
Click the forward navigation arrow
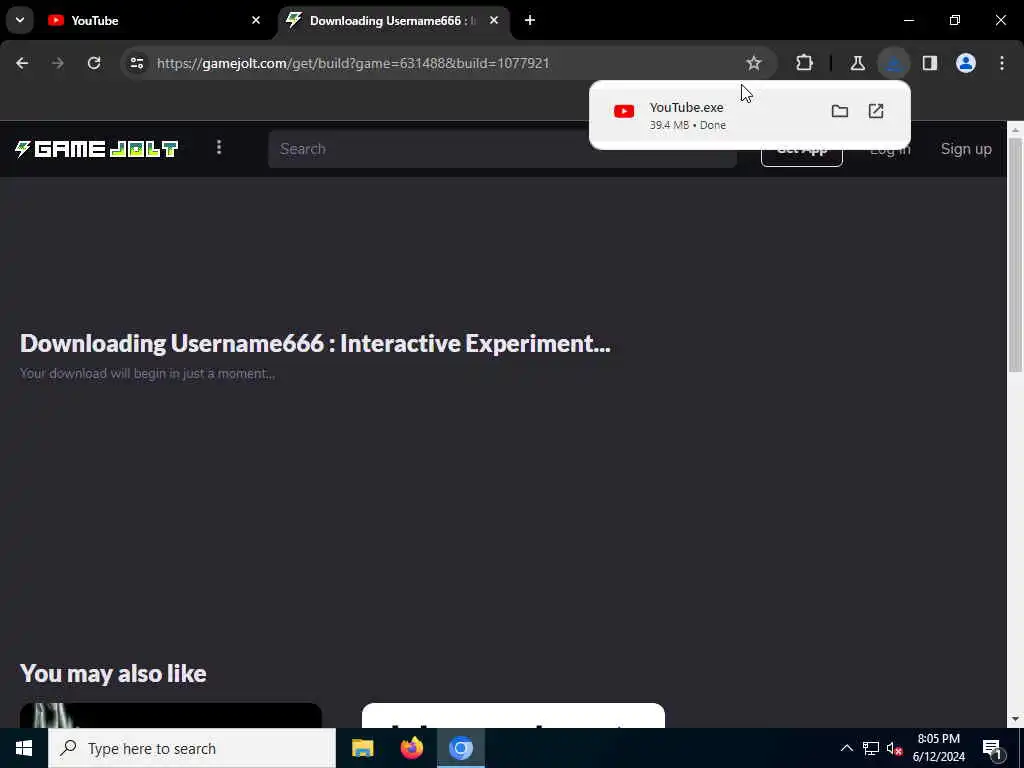pos(58,63)
